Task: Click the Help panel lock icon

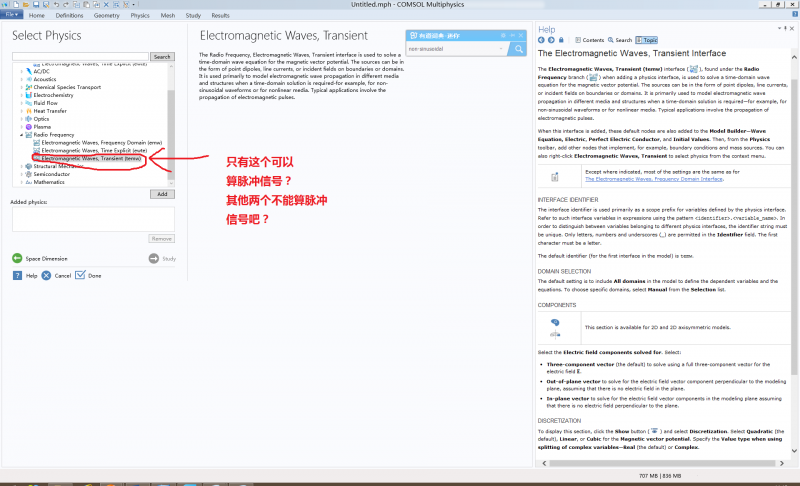Action: tap(561, 40)
